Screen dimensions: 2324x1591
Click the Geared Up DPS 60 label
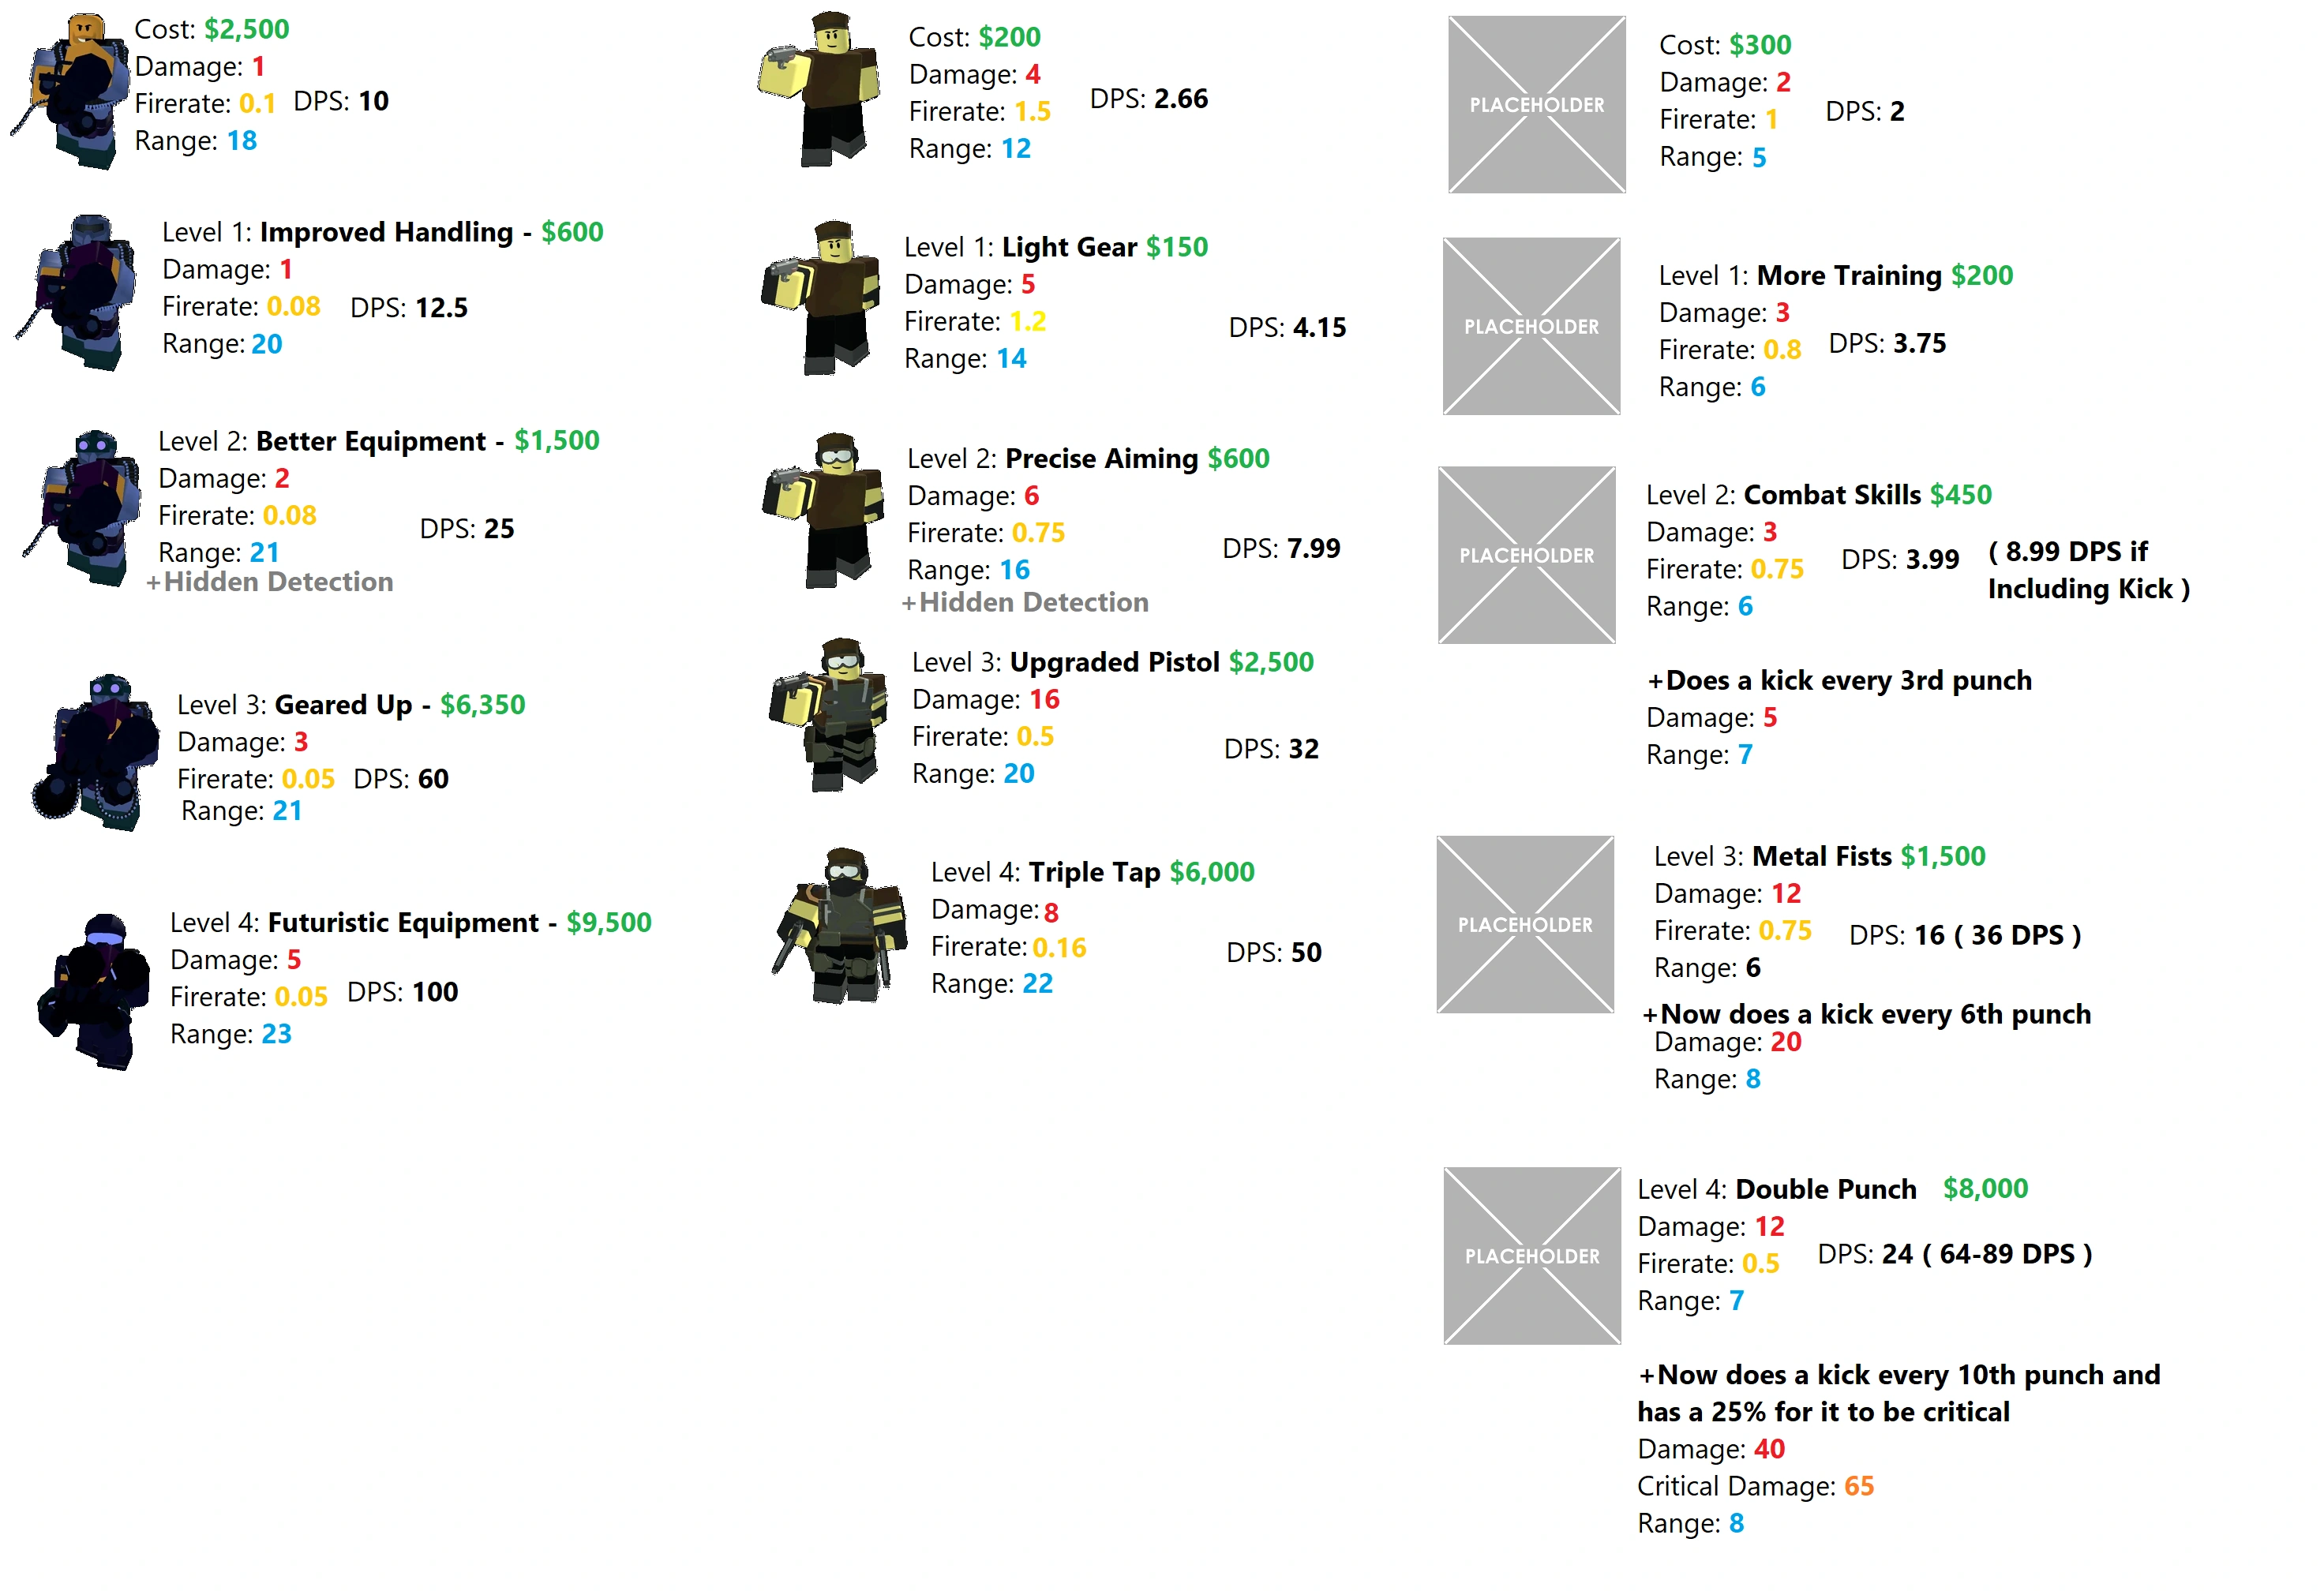click(x=401, y=778)
